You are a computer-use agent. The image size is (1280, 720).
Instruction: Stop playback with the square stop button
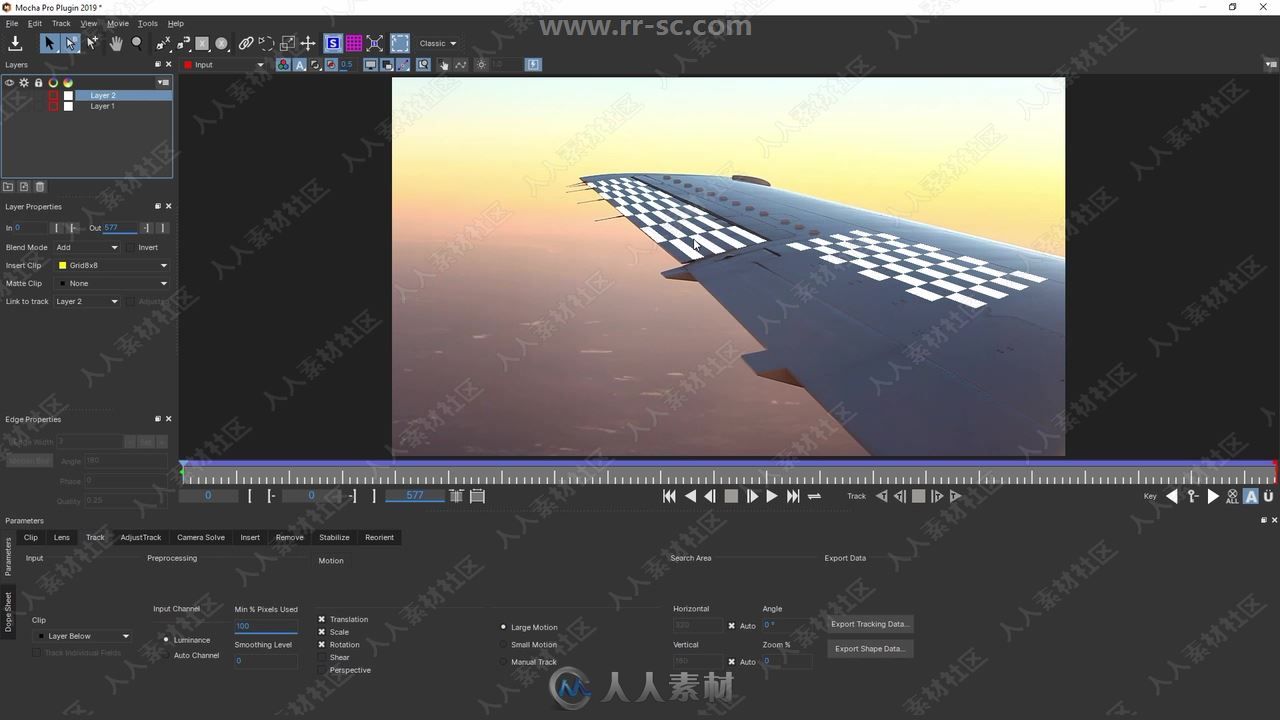(x=731, y=496)
